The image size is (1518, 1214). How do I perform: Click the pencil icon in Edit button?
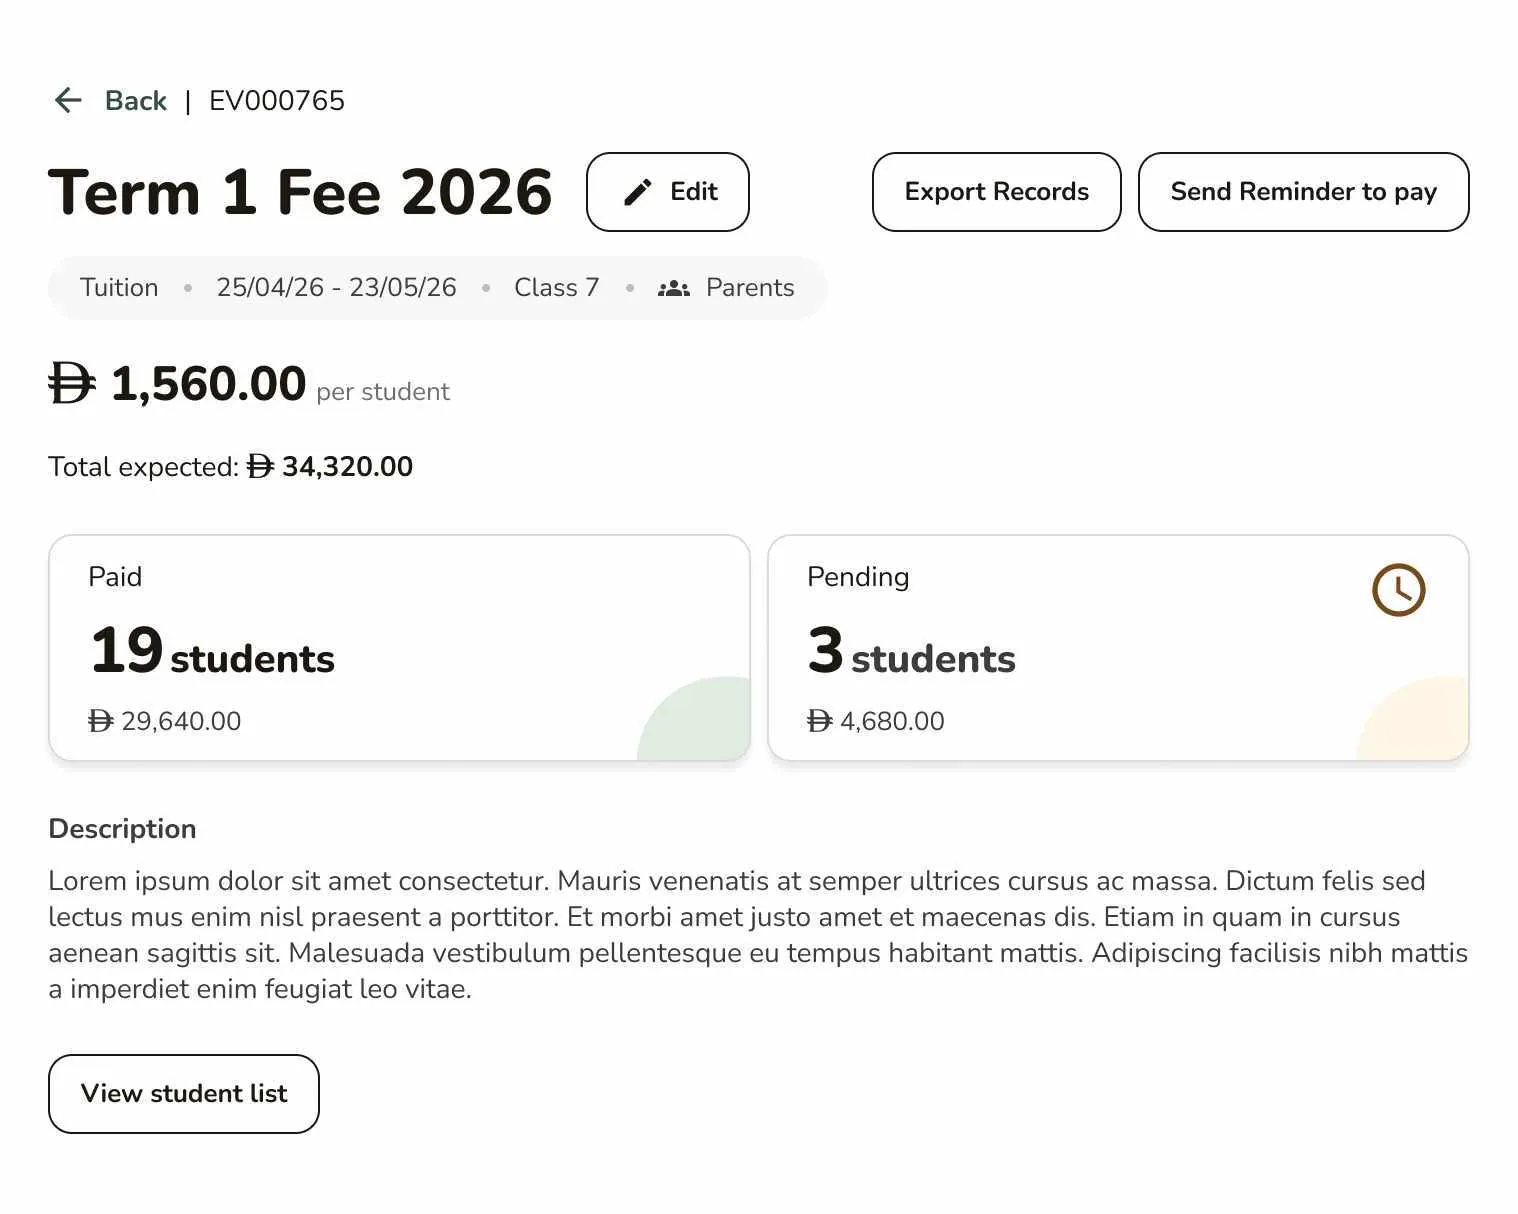point(637,192)
